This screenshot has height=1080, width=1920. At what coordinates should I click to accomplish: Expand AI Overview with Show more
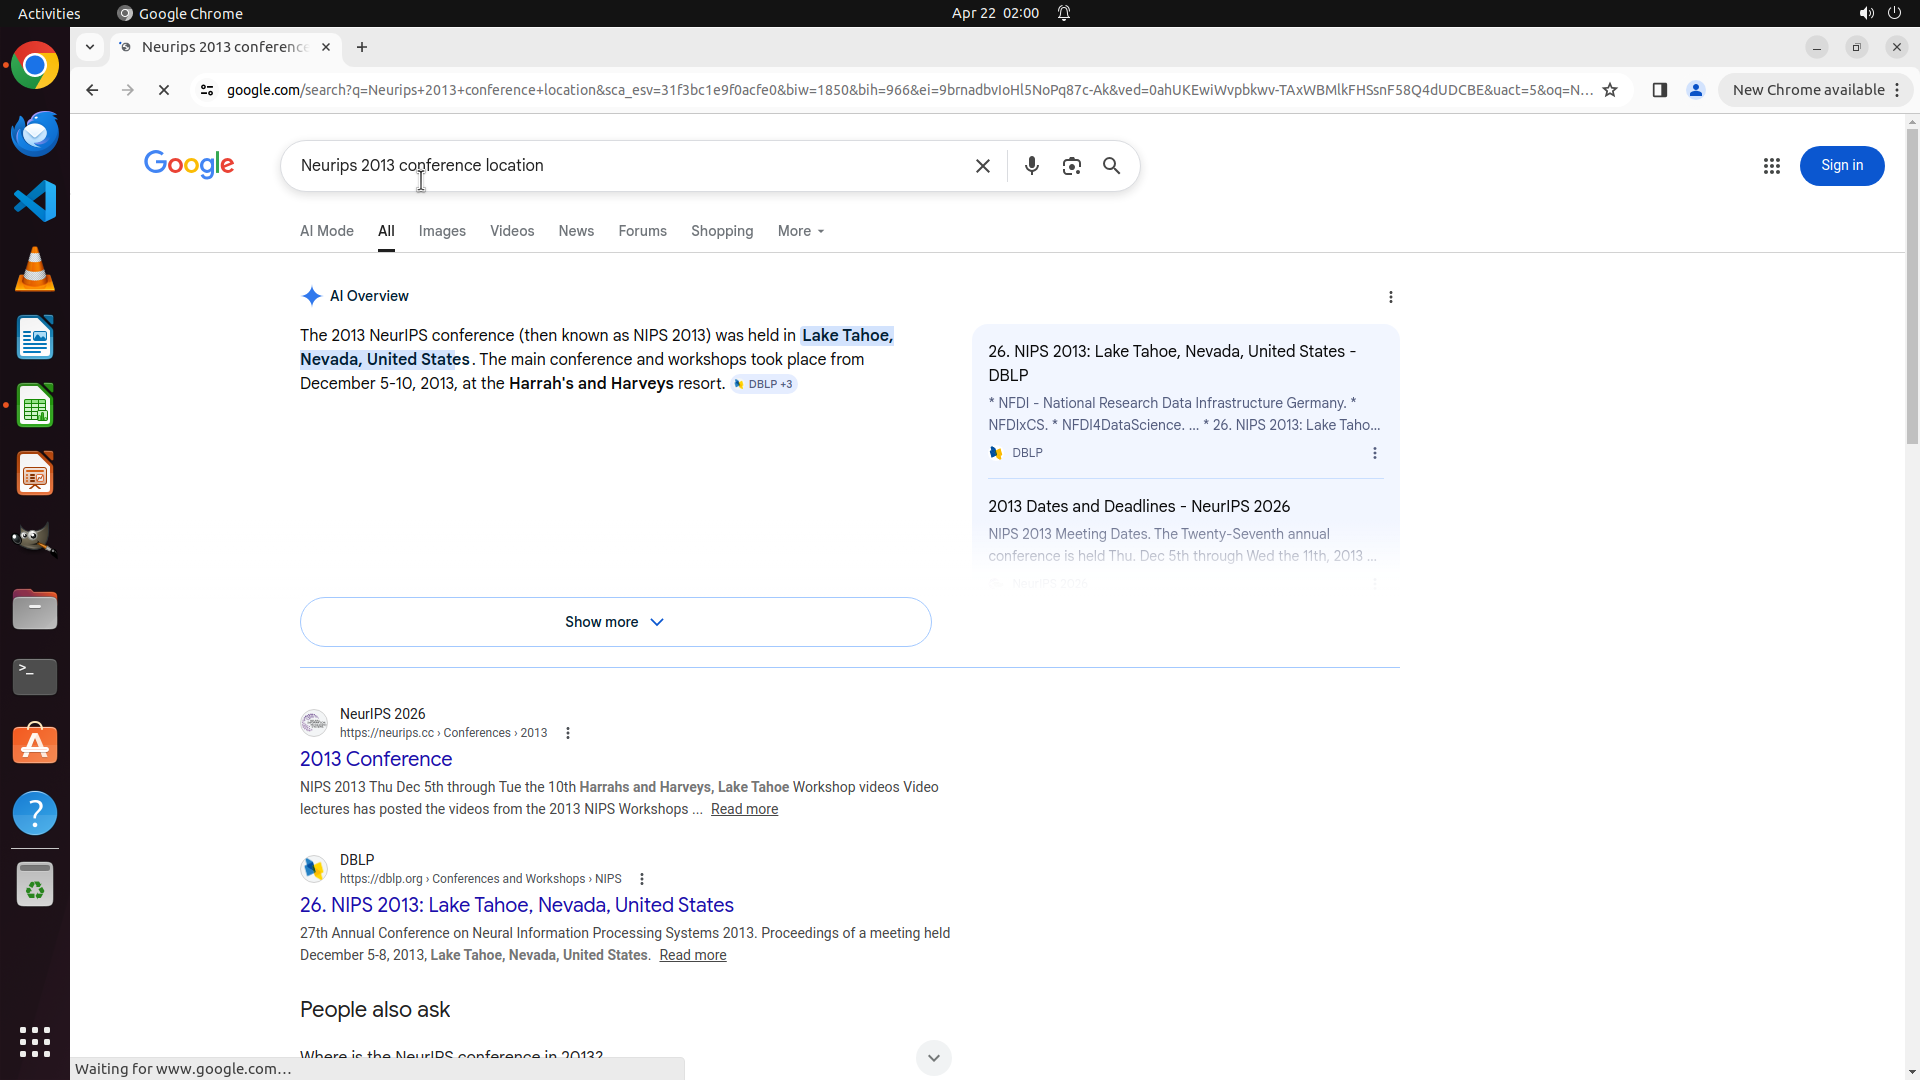tap(615, 622)
